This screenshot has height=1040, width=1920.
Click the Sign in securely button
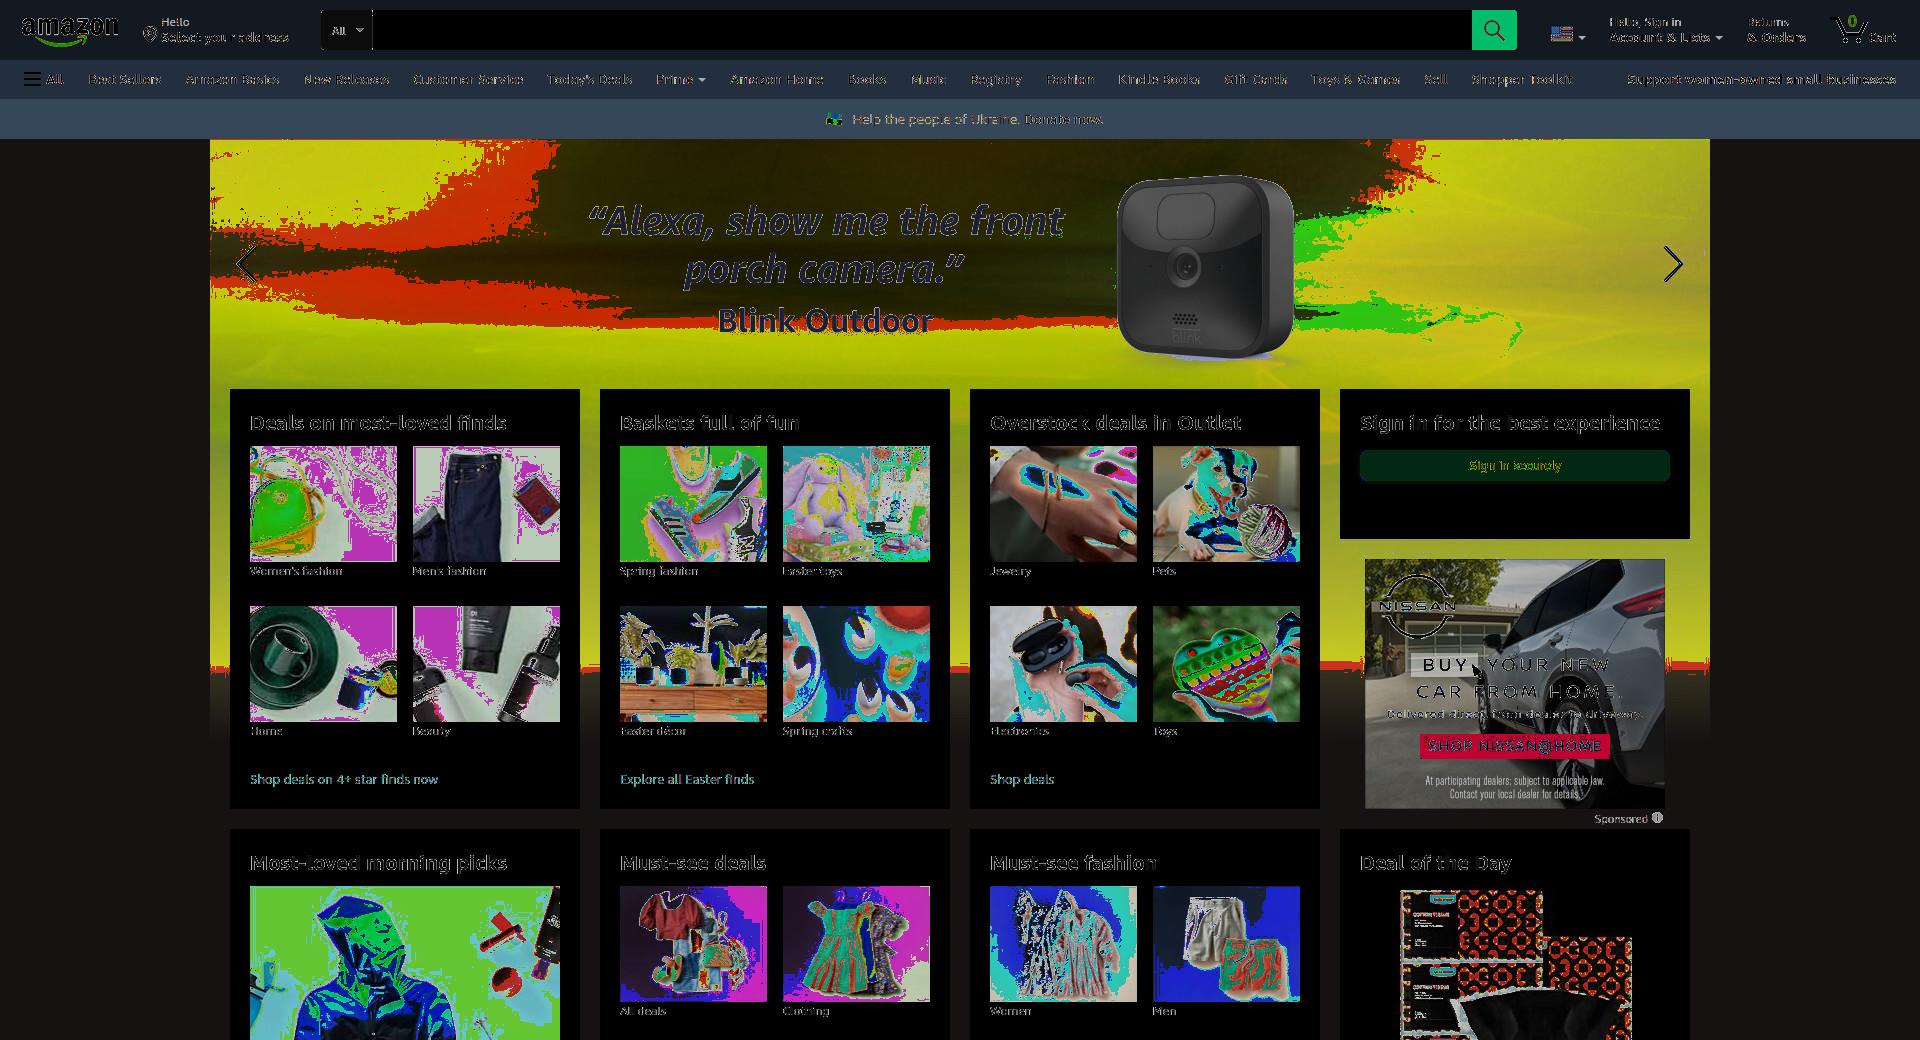(1514, 466)
